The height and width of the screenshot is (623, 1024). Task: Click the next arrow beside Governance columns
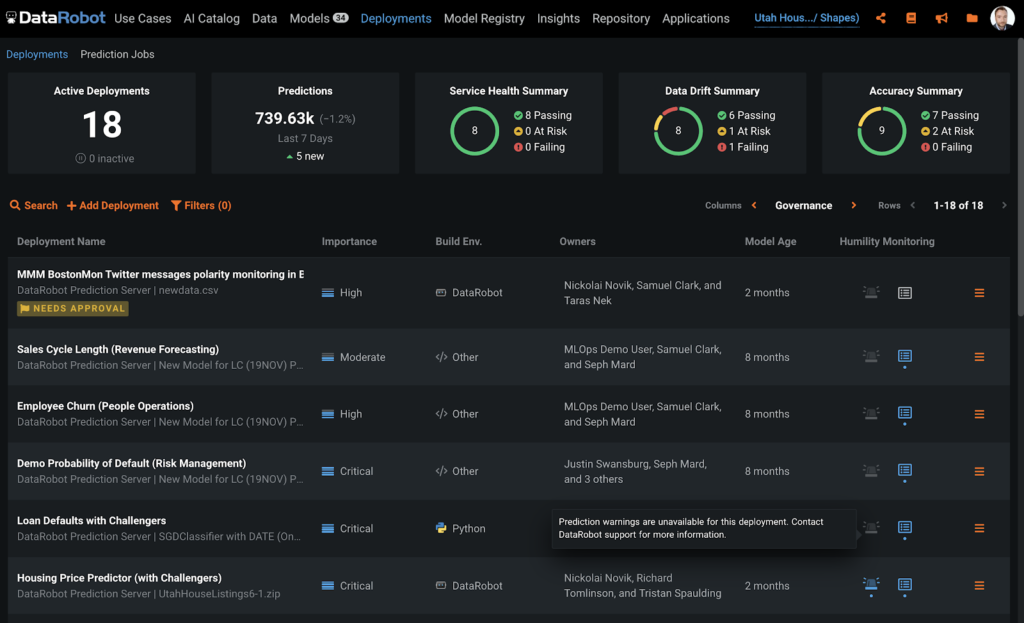pos(854,205)
